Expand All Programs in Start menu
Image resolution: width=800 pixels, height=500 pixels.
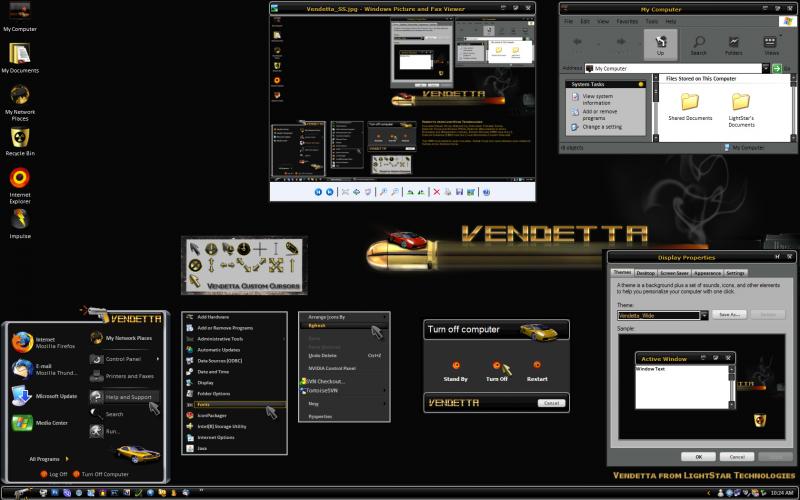click(48, 459)
